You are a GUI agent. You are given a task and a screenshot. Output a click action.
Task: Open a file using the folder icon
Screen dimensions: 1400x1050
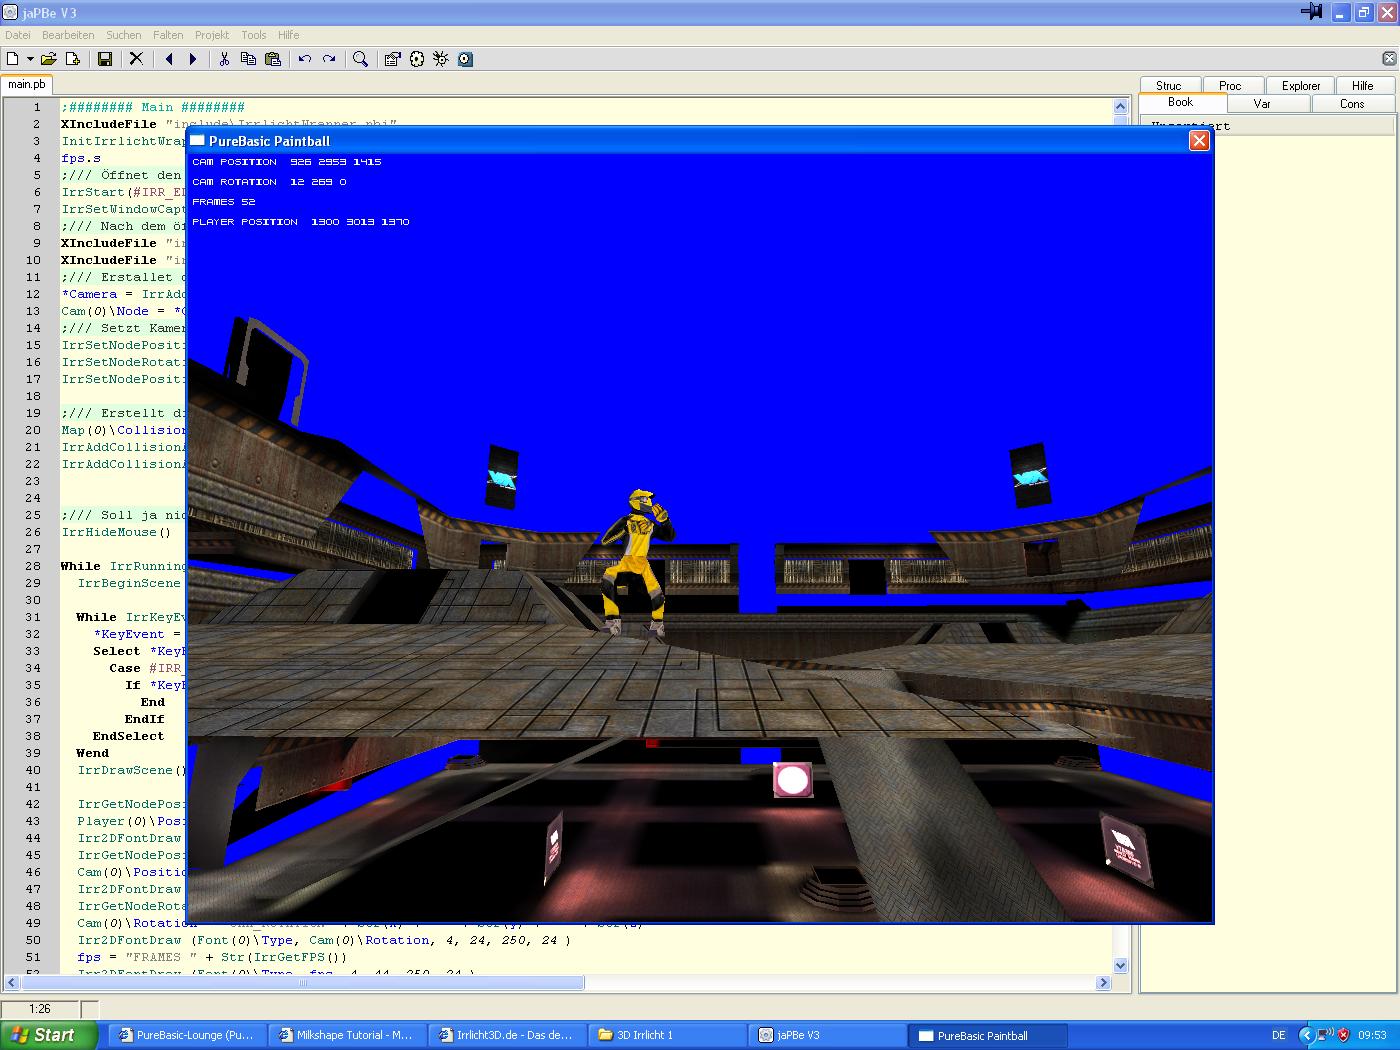tap(48, 59)
